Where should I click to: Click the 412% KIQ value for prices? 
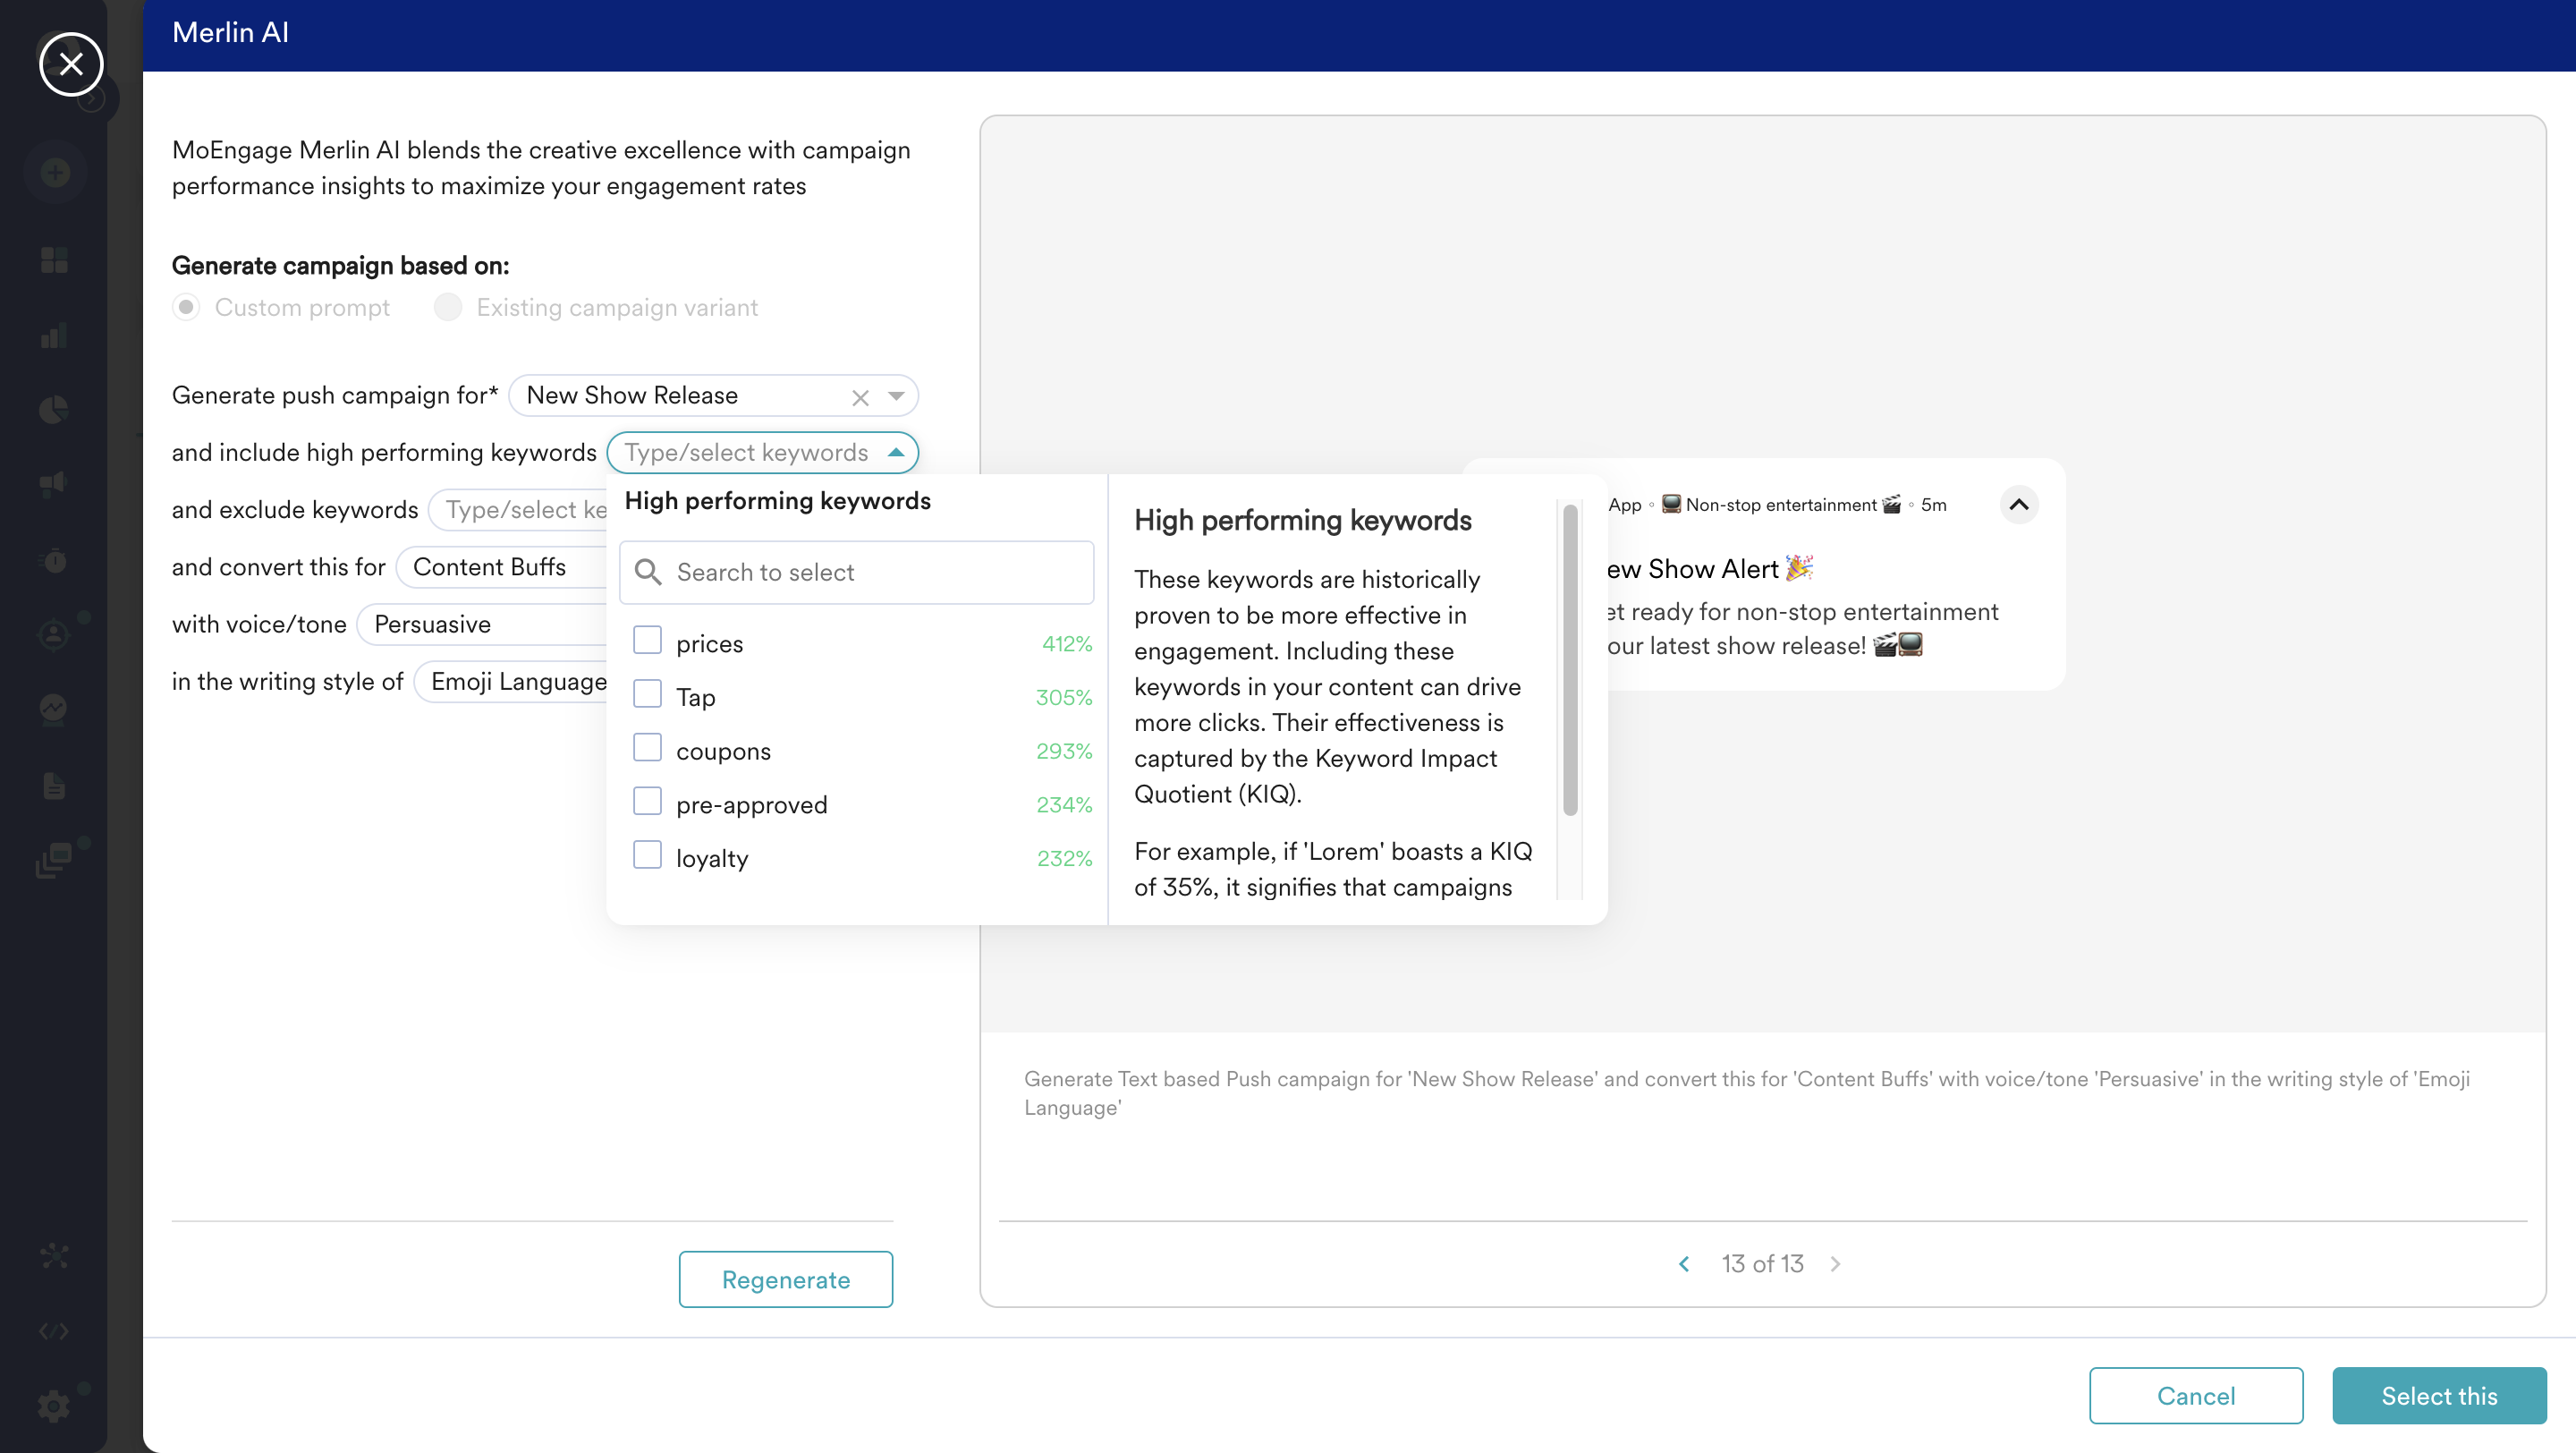tap(1067, 643)
